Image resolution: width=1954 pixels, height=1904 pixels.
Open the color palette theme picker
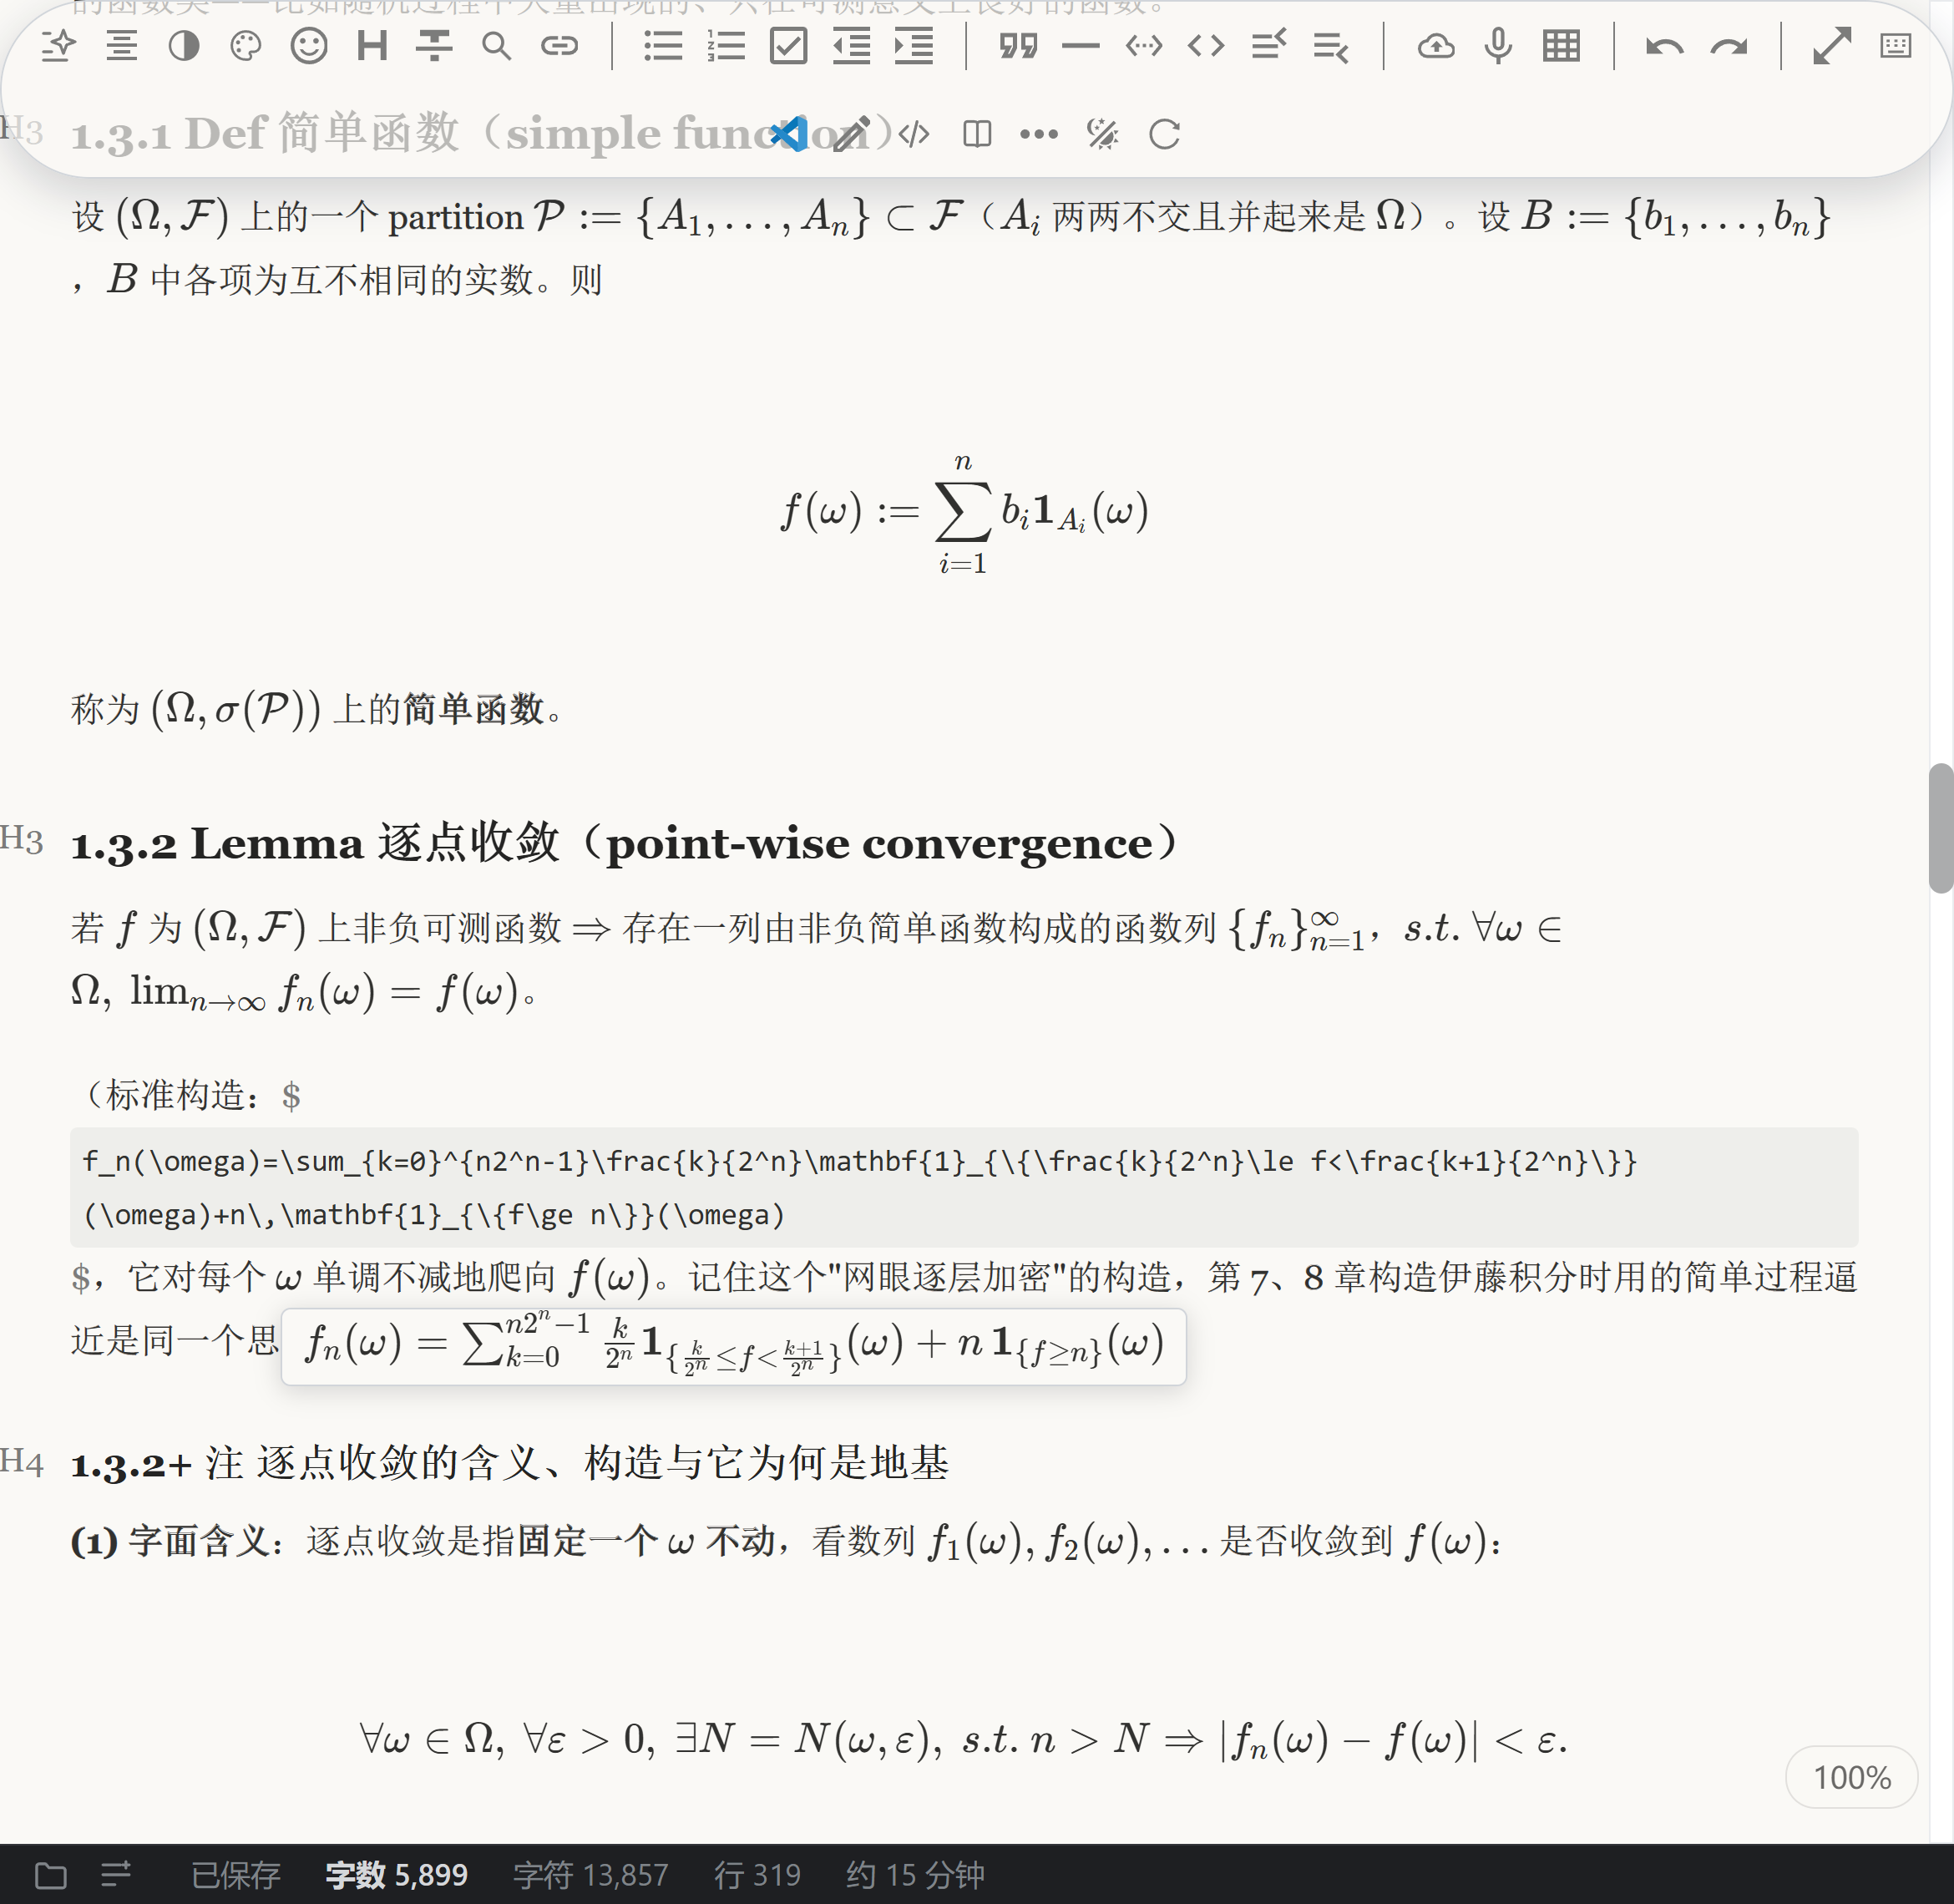[x=246, y=46]
